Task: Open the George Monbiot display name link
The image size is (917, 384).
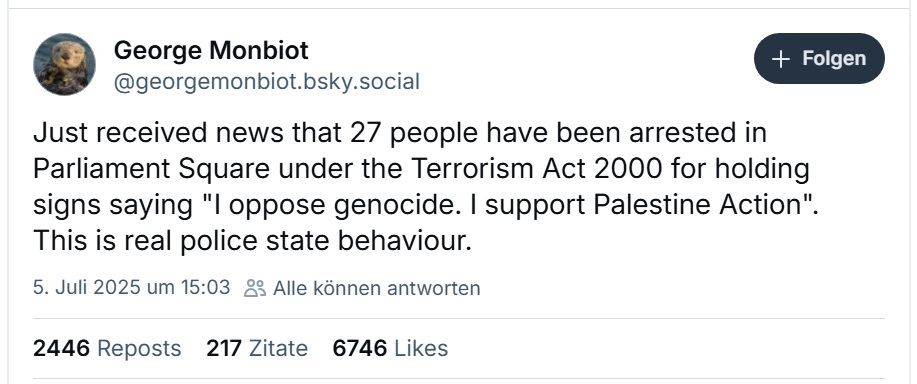Action: (x=211, y=50)
